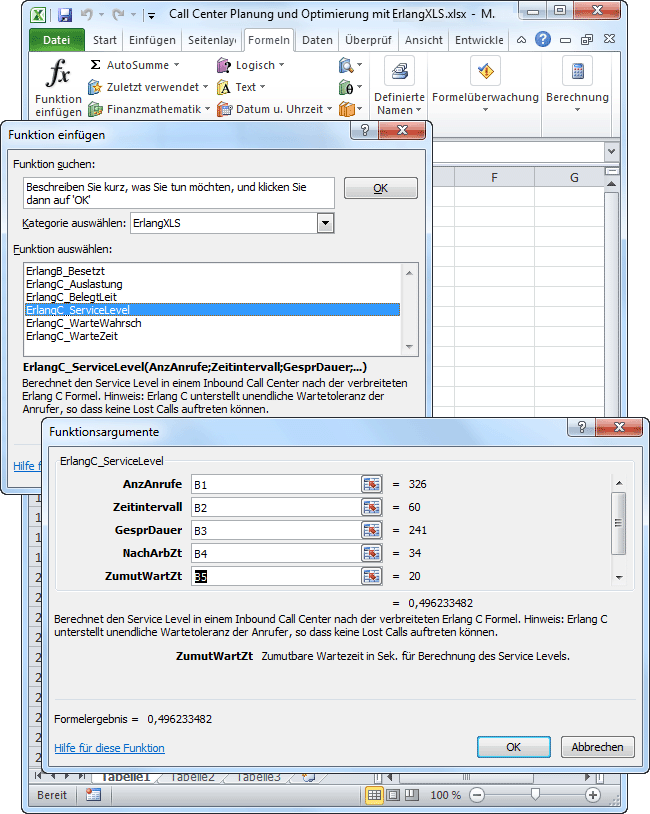The height and width of the screenshot is (814, 650).
Task: Expand the Zuletzt verwendet dropdown
Action: point(150,87)
